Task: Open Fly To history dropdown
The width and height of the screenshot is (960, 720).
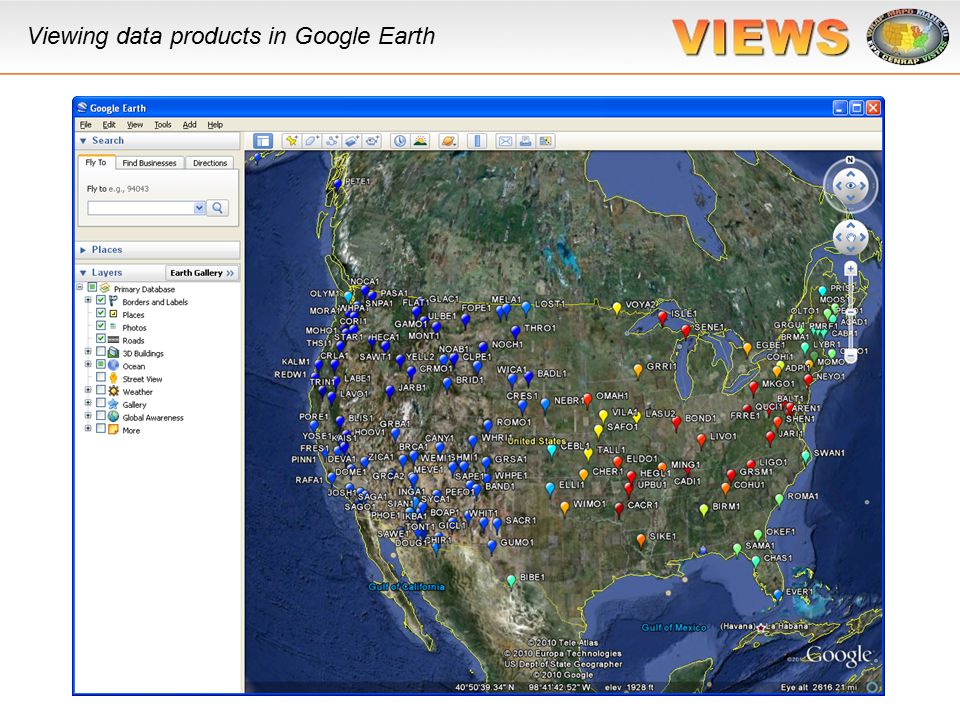Action: pyautogui.click(x=199, y=208)
